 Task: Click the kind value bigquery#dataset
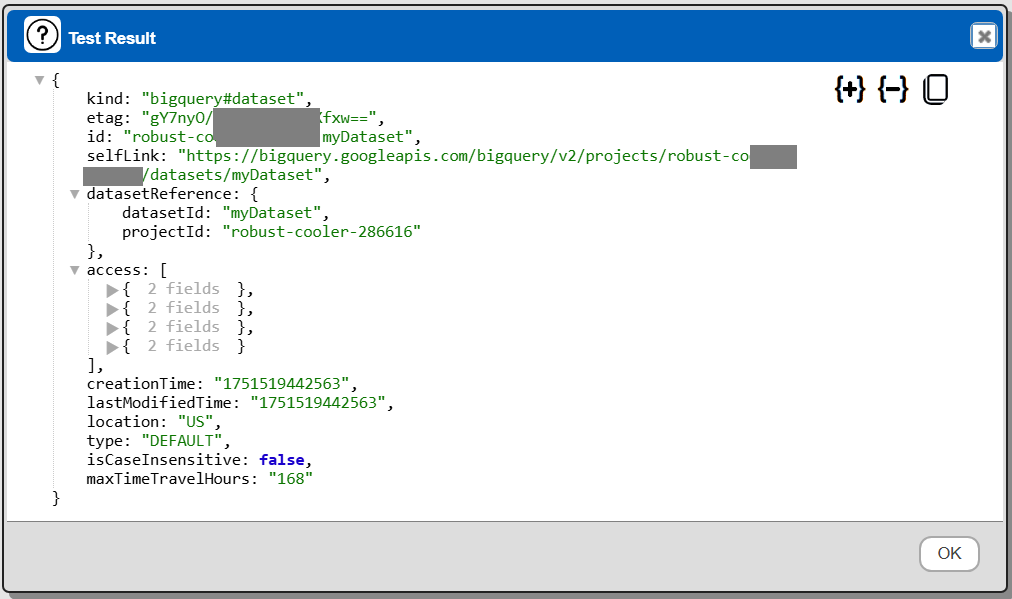pos(226,99)
